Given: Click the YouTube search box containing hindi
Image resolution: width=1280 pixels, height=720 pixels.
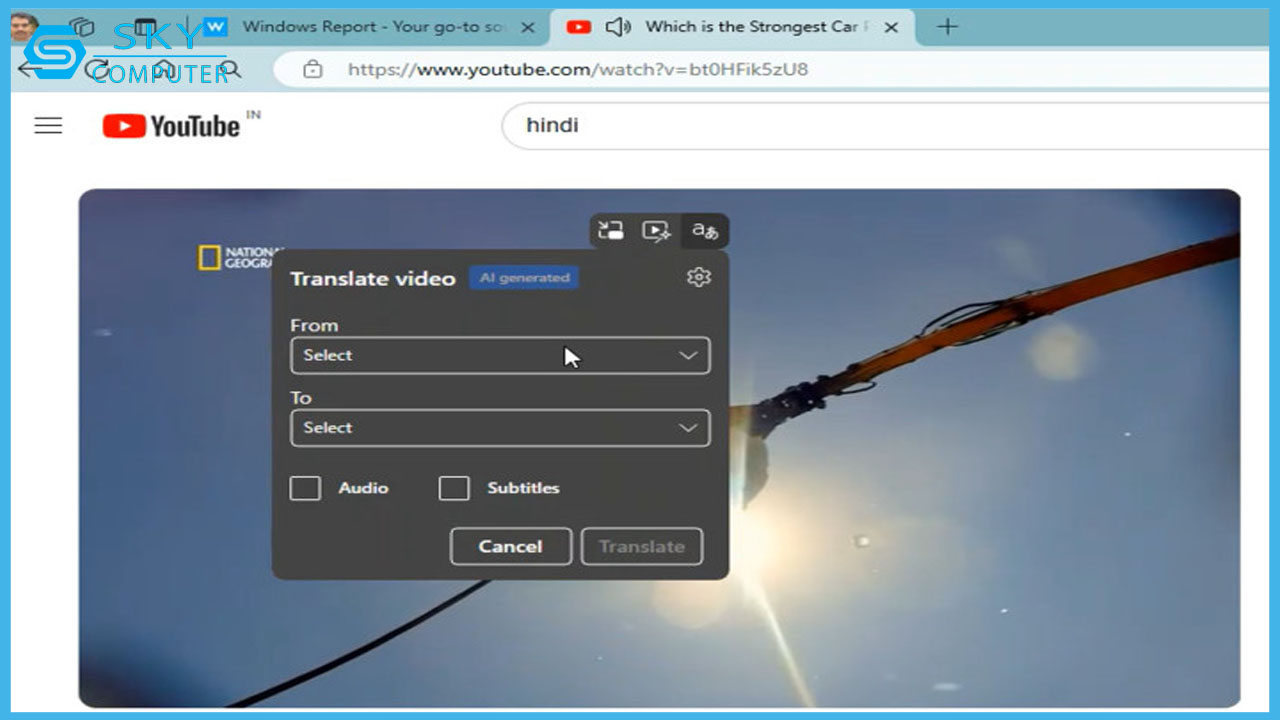Looking at the screenshot, I should point(880,126).
